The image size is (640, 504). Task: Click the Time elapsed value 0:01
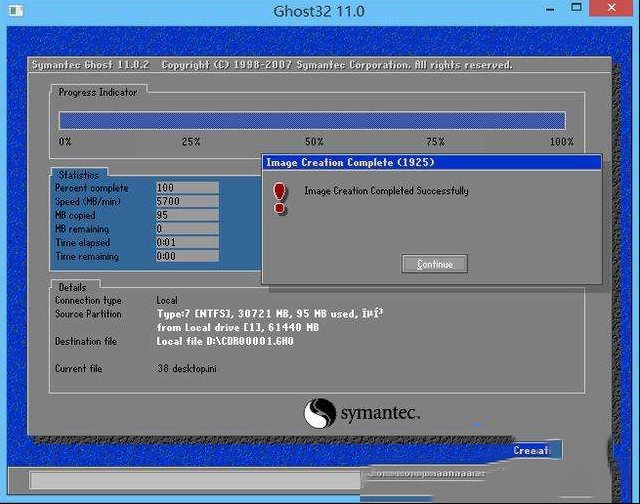[x=187, y=242]
